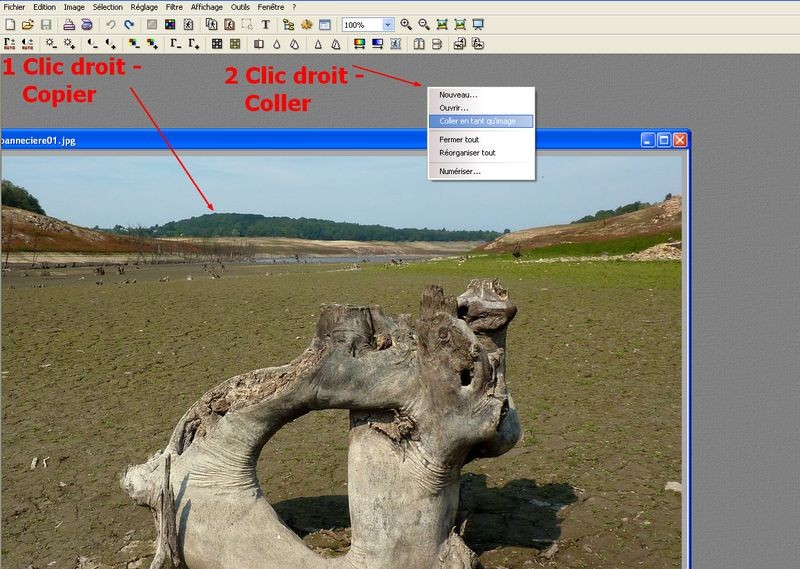Click the Open file folder icon

tap(27, 24)
